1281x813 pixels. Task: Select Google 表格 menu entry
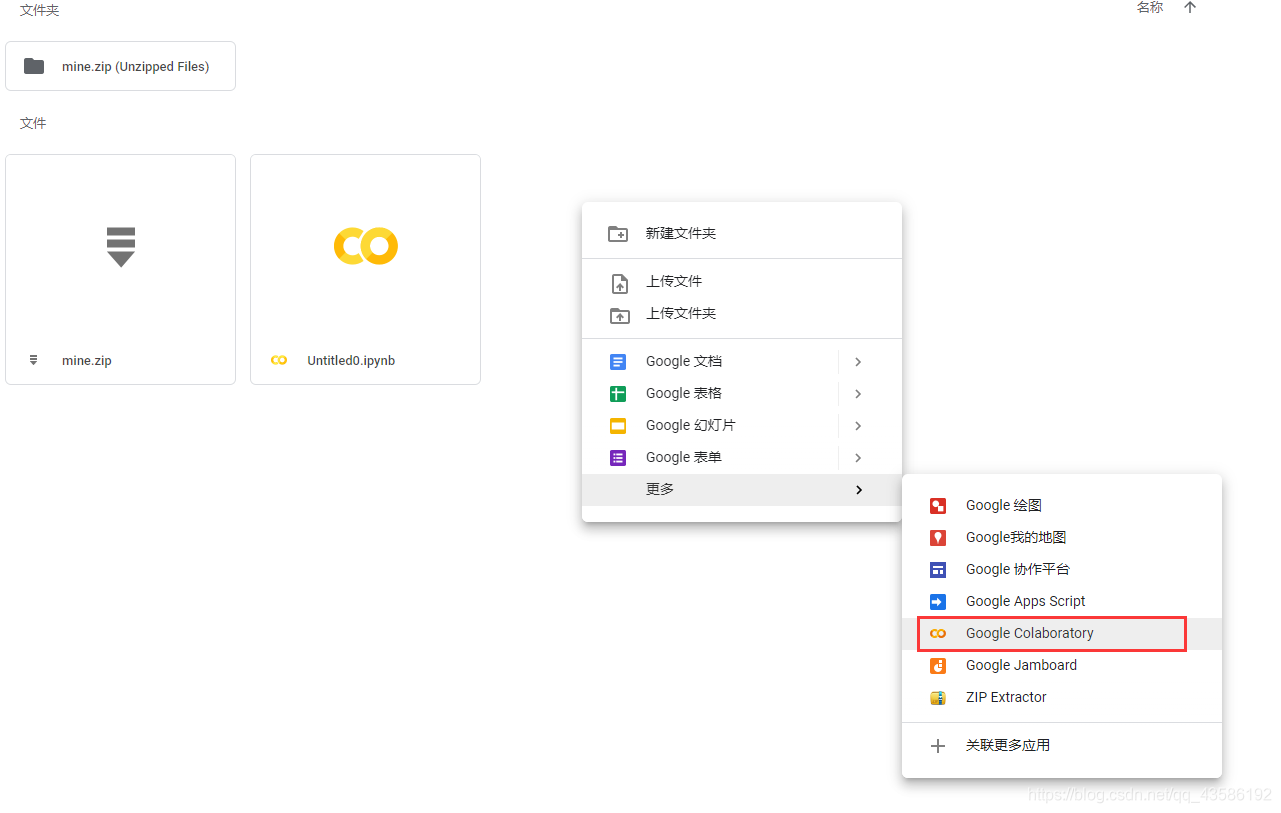(x=742, y=394)
